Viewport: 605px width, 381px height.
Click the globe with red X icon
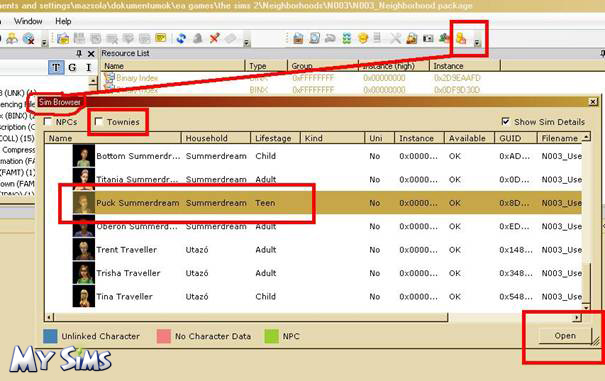[x=29, y=38]
